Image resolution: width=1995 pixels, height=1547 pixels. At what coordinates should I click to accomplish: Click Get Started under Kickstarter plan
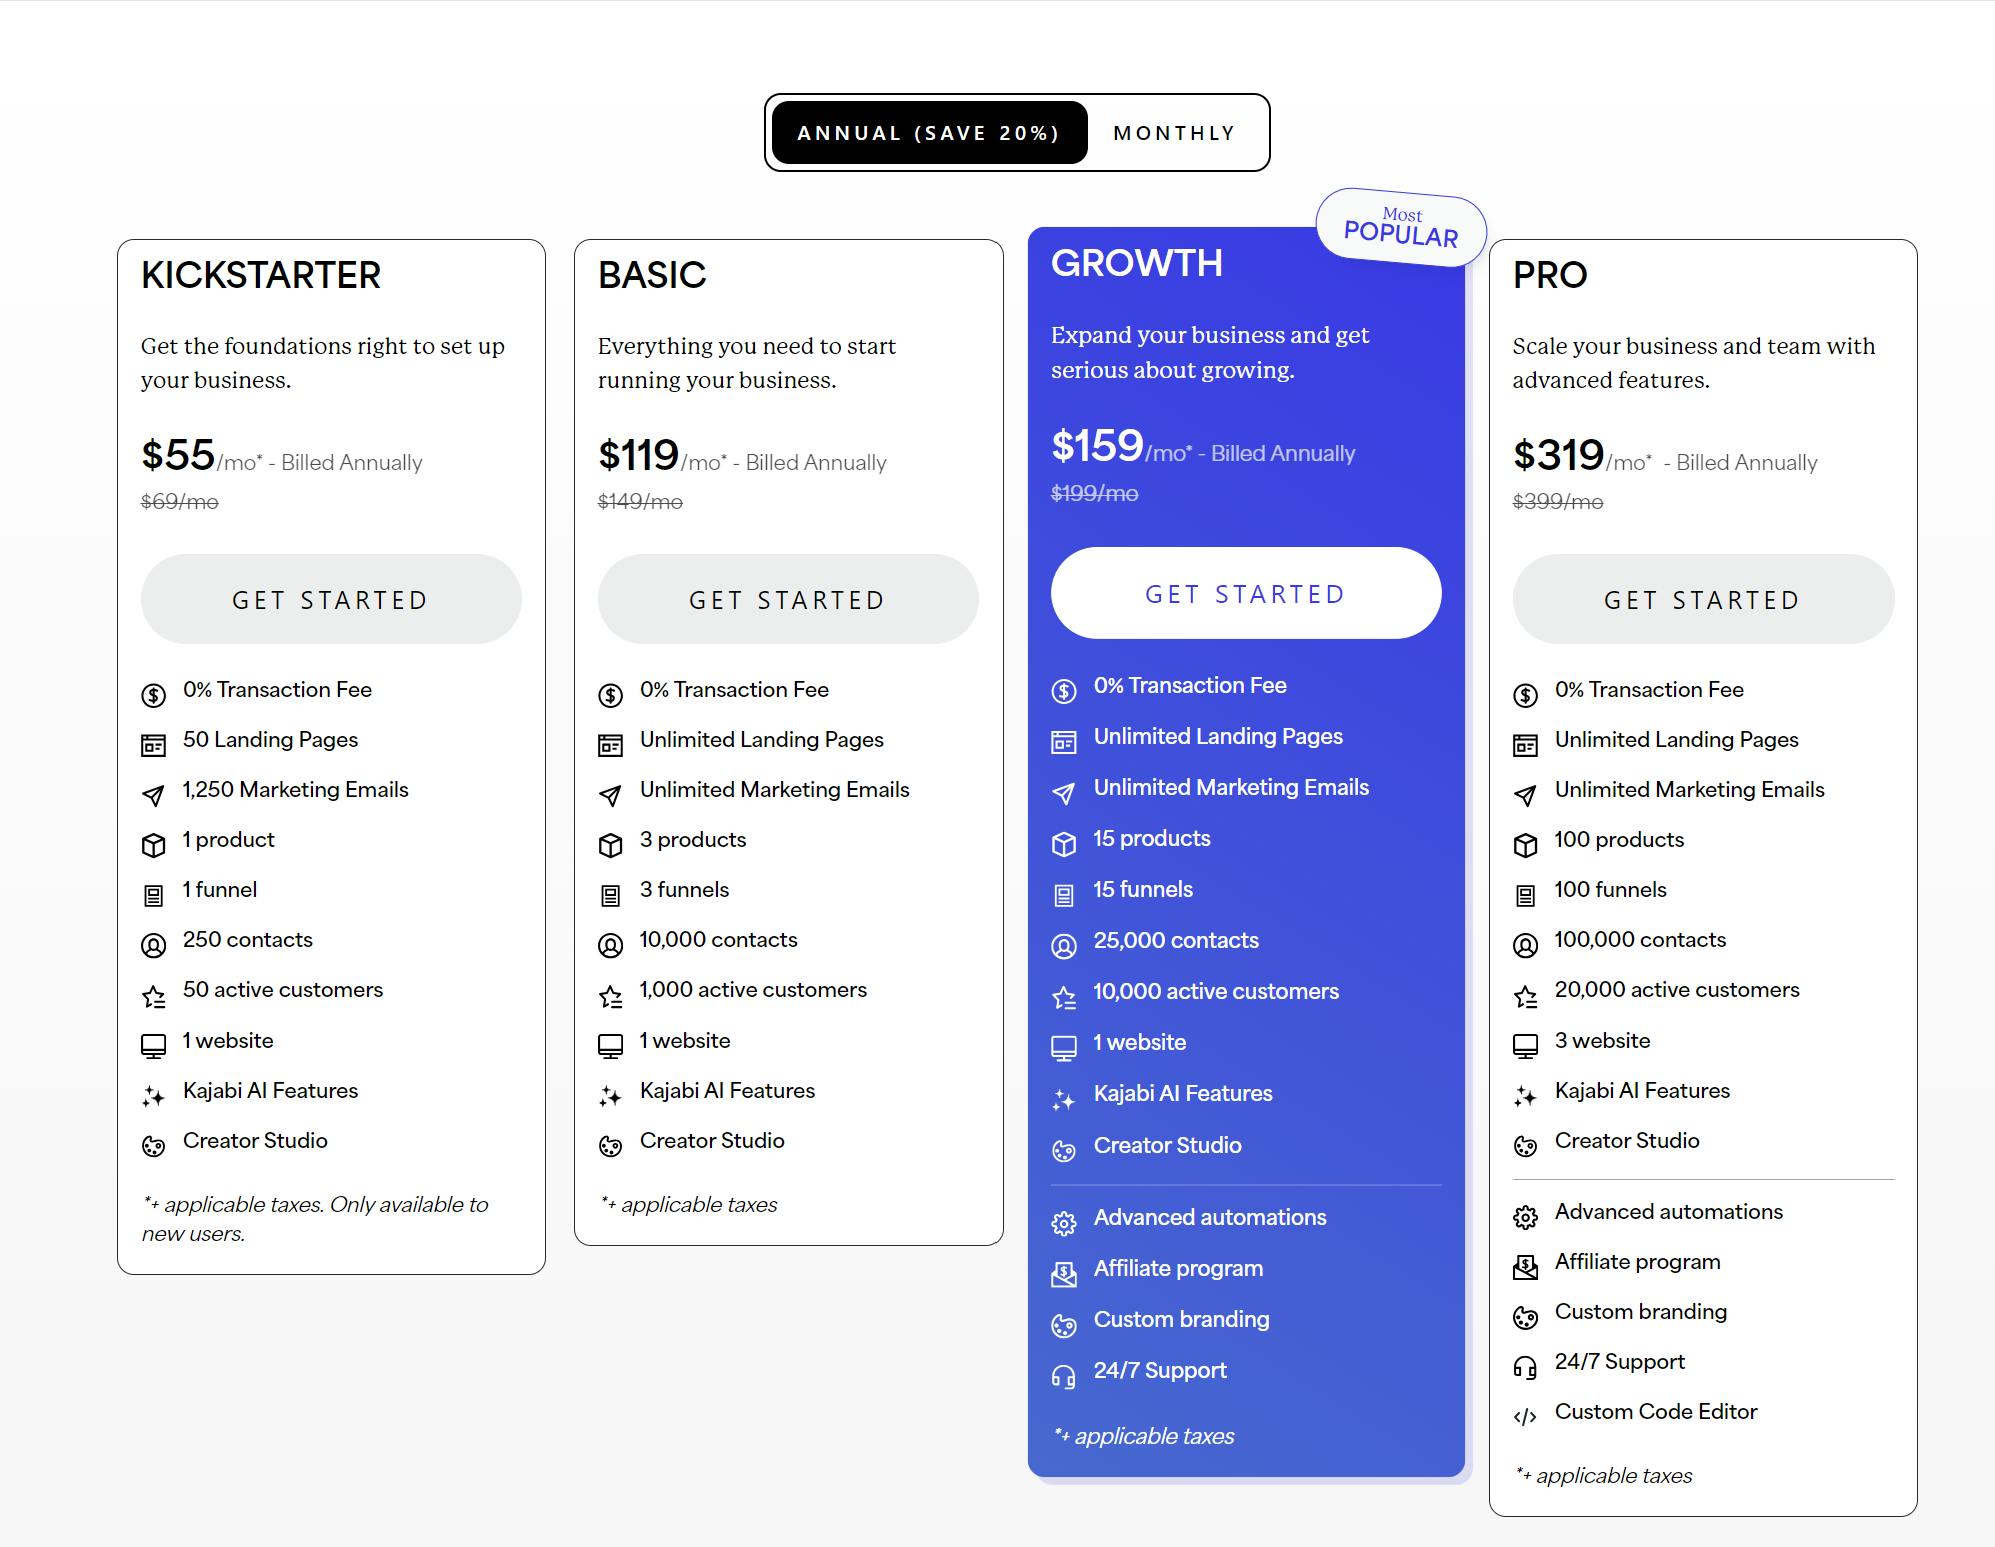pyautogui.click(x=331, y=600)
